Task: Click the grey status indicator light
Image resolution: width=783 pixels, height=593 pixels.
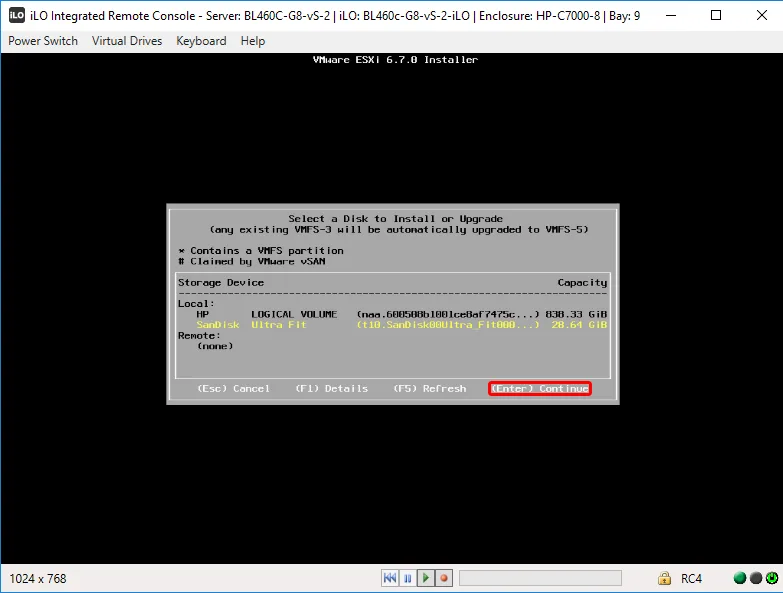Action: click(756, 578)
